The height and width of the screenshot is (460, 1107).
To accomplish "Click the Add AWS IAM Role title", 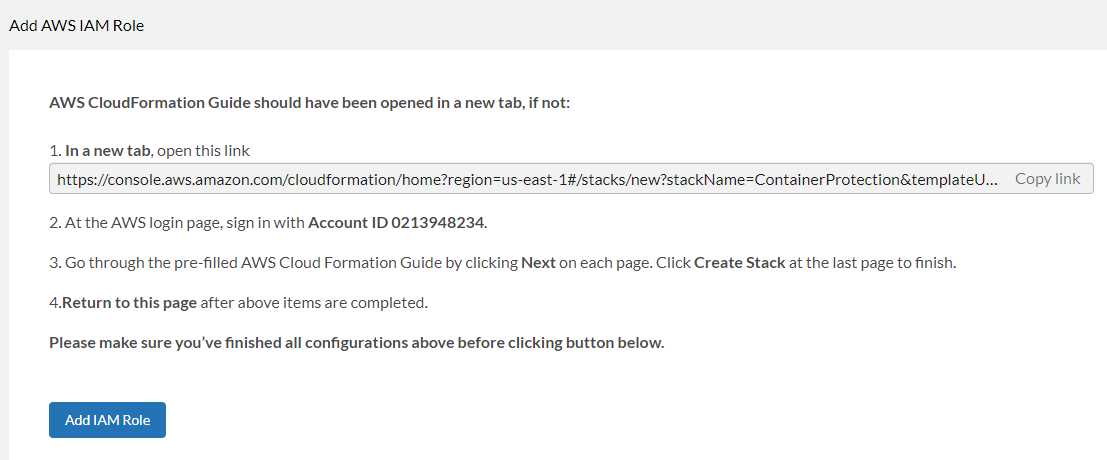I will pyautogui.click(x=77, y=26).
